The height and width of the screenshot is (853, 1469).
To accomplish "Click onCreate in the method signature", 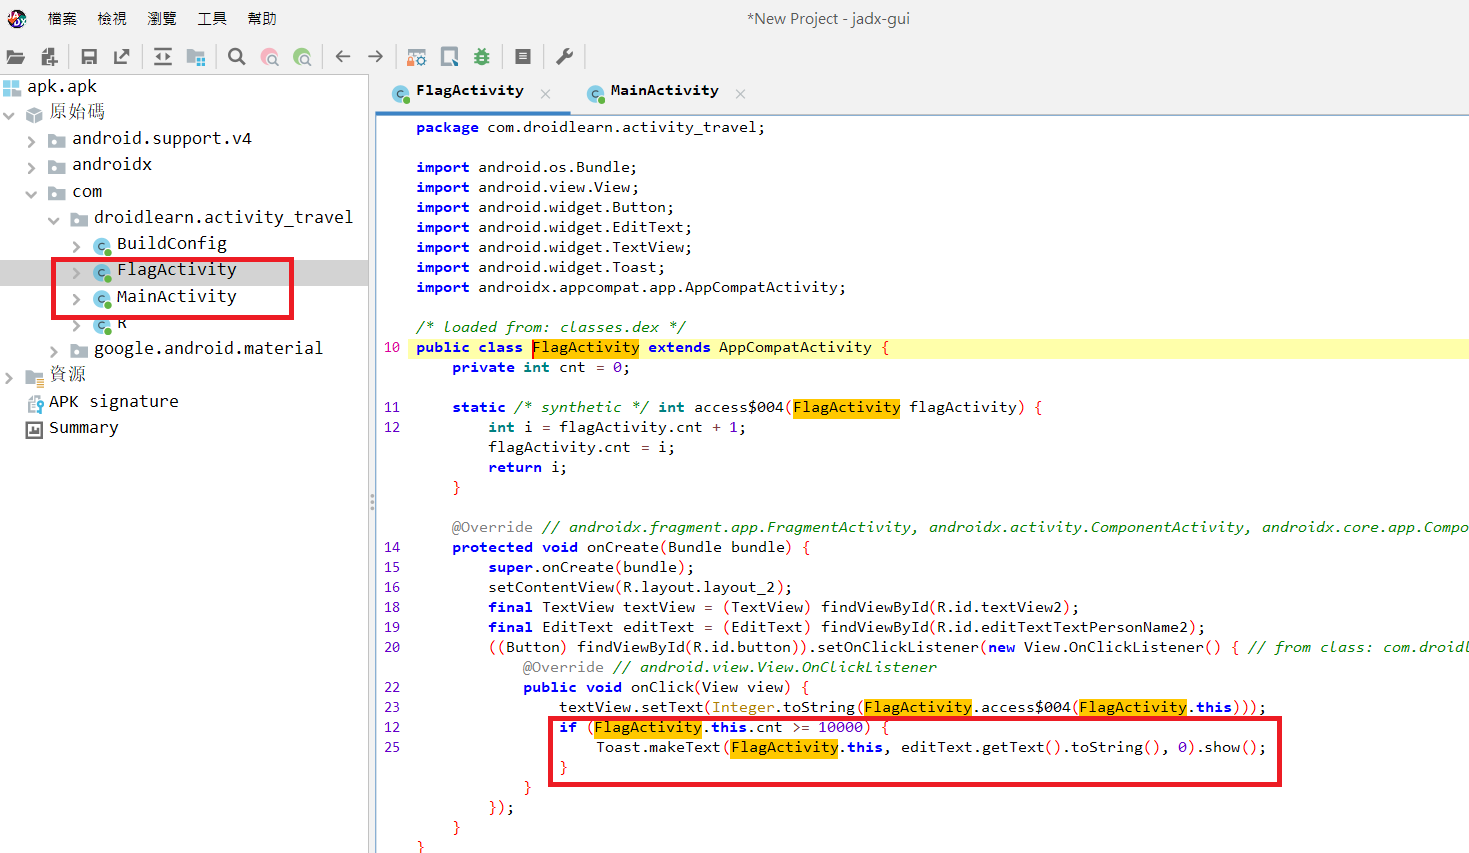I will 622,547.
